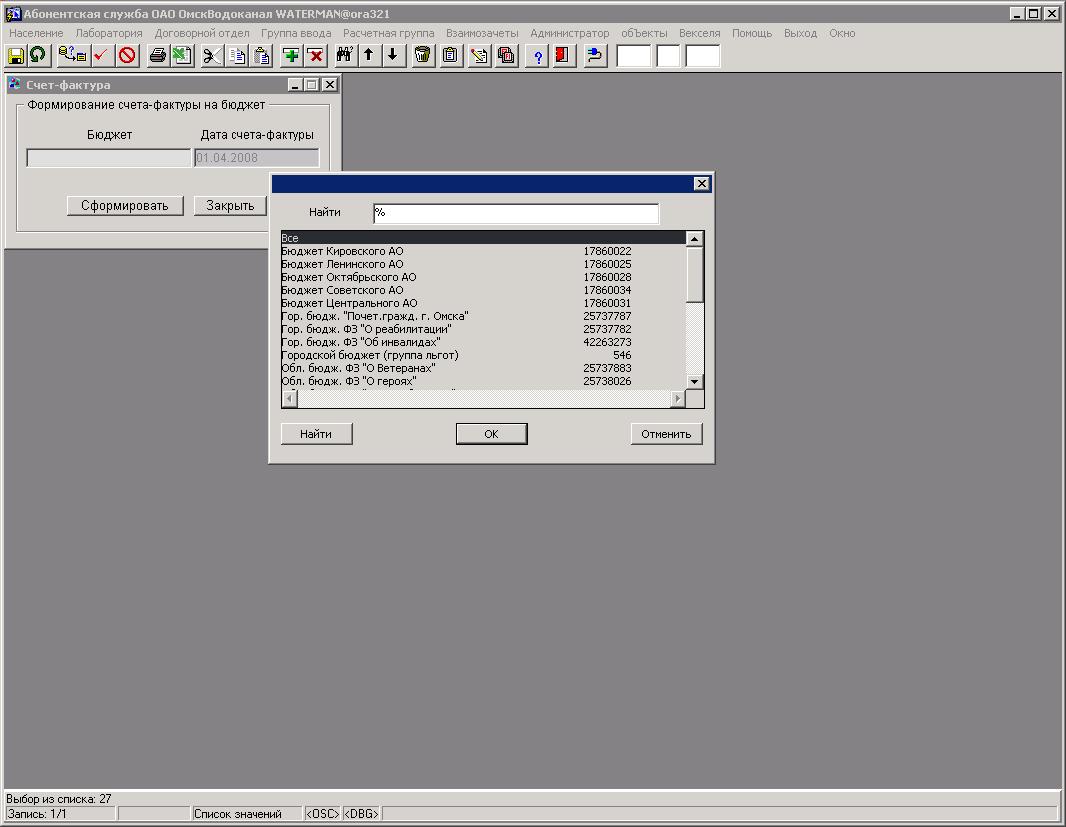The width and height of the screenshot is (1066, 827).
Task: Click the green plus add record icon
Action: point(291,56)
